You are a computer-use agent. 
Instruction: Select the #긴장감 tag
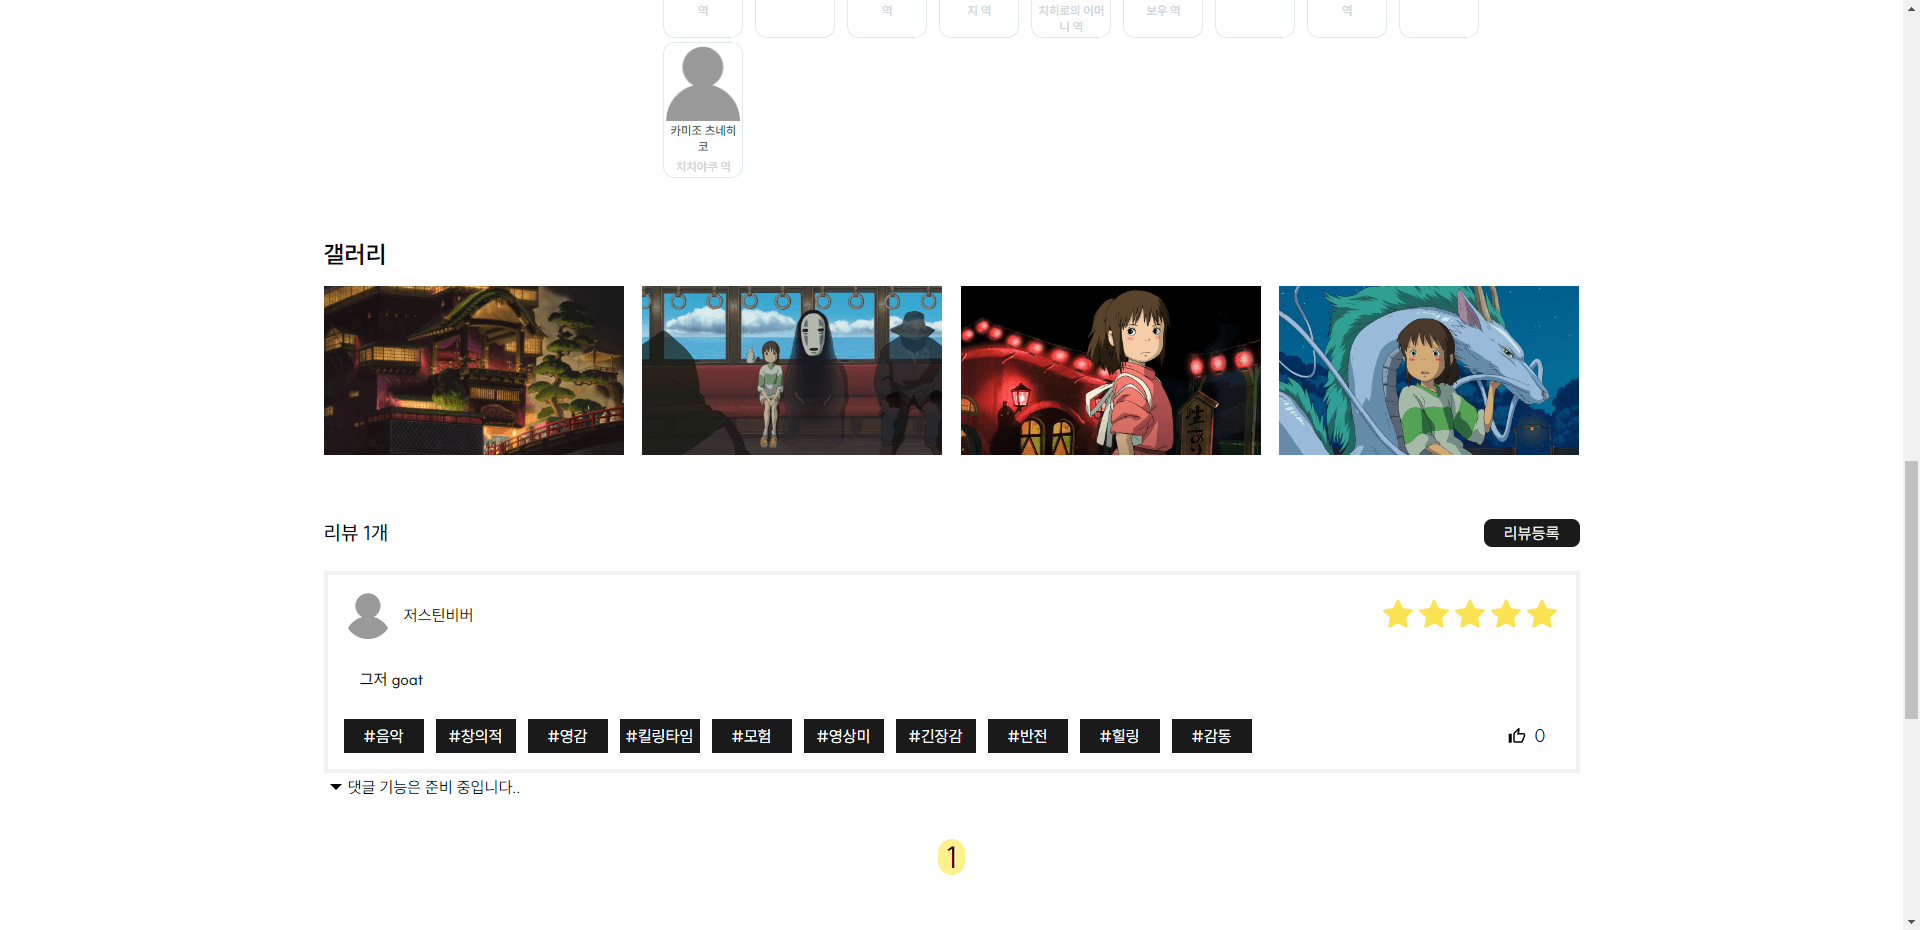[x=936, y=736]
